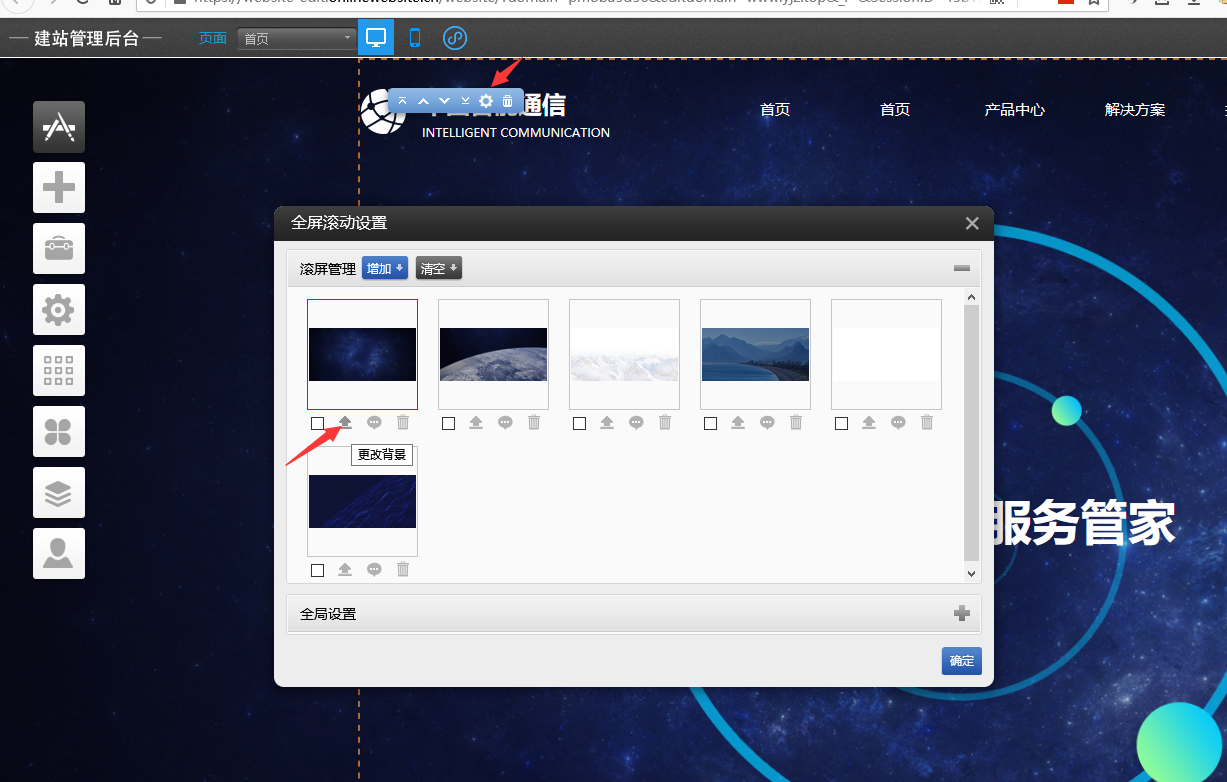Change background of the blue wave screen

tap(345, 569)
